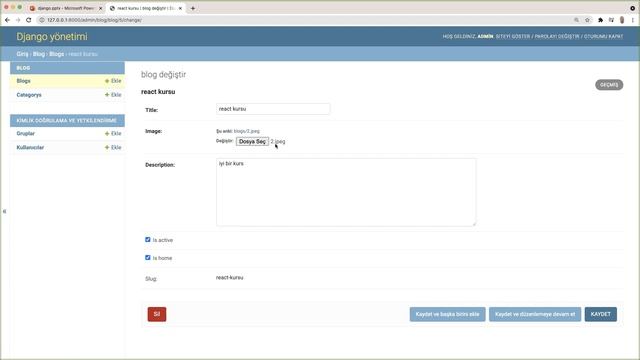This screenshot has height=360, width=640.
Task: Go to Blogs breadcrumb
Action: tap(57, 54)
